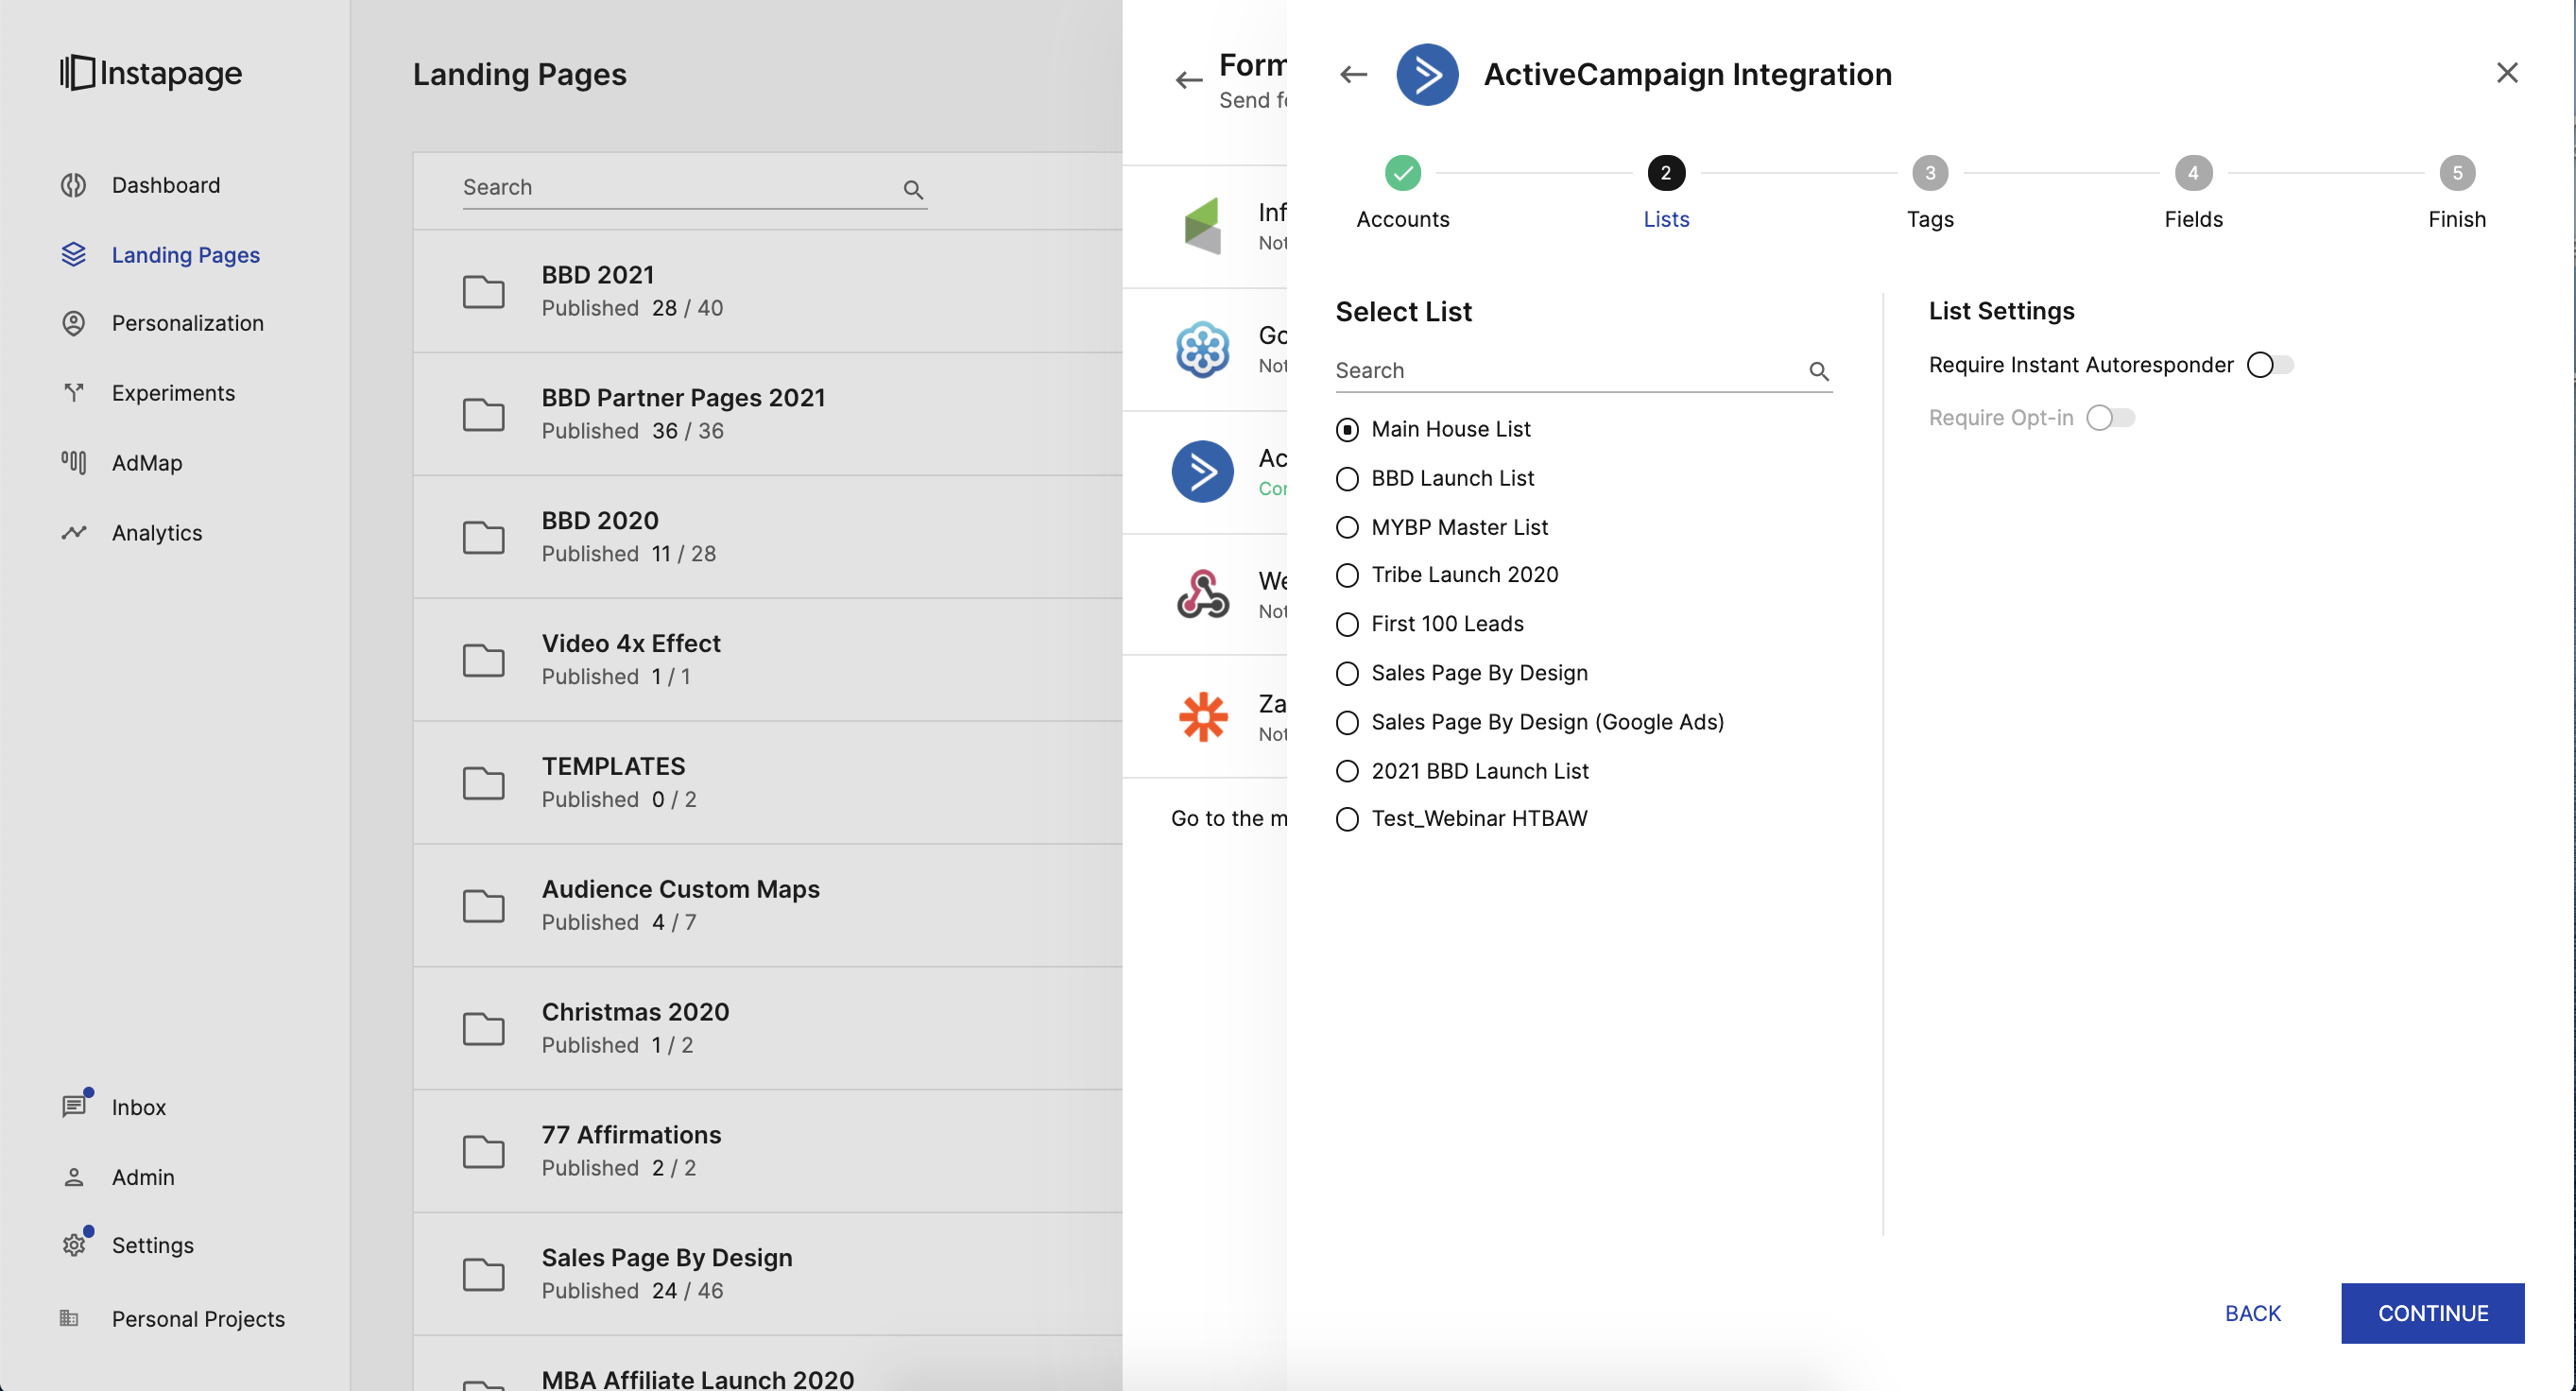This screenshot has height=1391, width=2576.
Task: Open the Christmas 2020 folder icon
Action: (x=484, y=1029)
